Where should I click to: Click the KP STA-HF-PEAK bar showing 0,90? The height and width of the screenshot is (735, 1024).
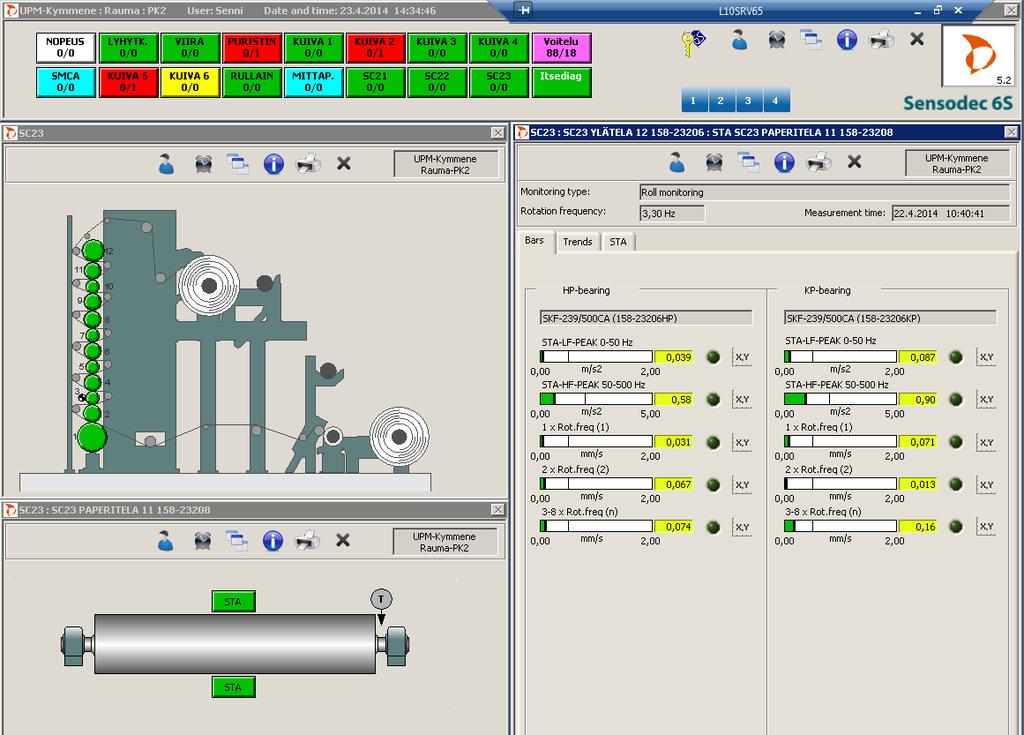[x=840, y=399]
